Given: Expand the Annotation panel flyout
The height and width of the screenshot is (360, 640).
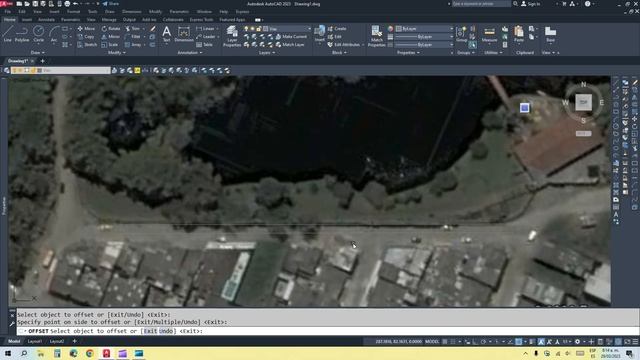Looking at the screenshot, I should tap(190, 53).
